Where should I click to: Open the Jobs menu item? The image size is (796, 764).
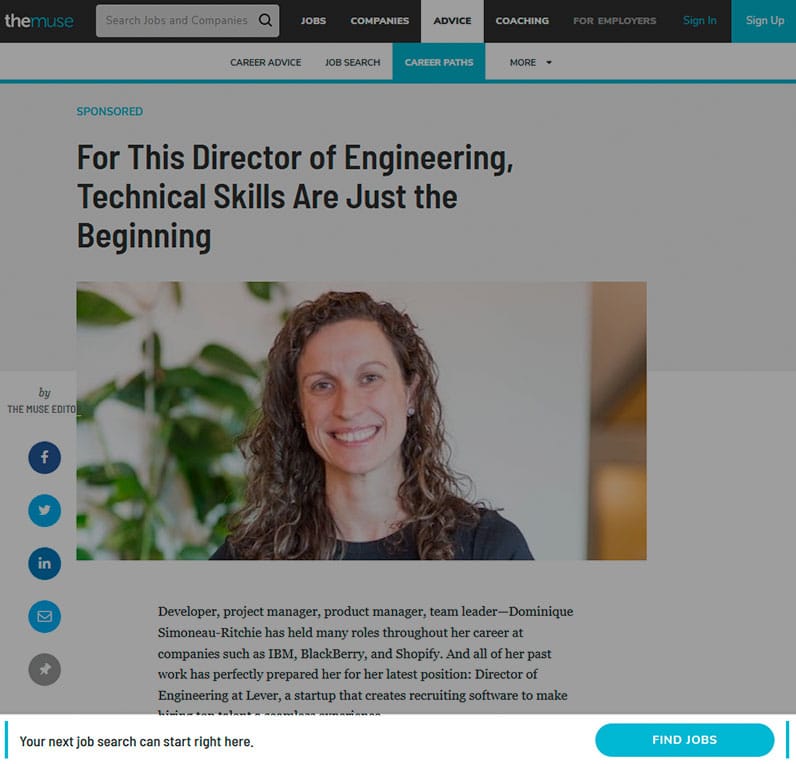(x=313, y=21)
